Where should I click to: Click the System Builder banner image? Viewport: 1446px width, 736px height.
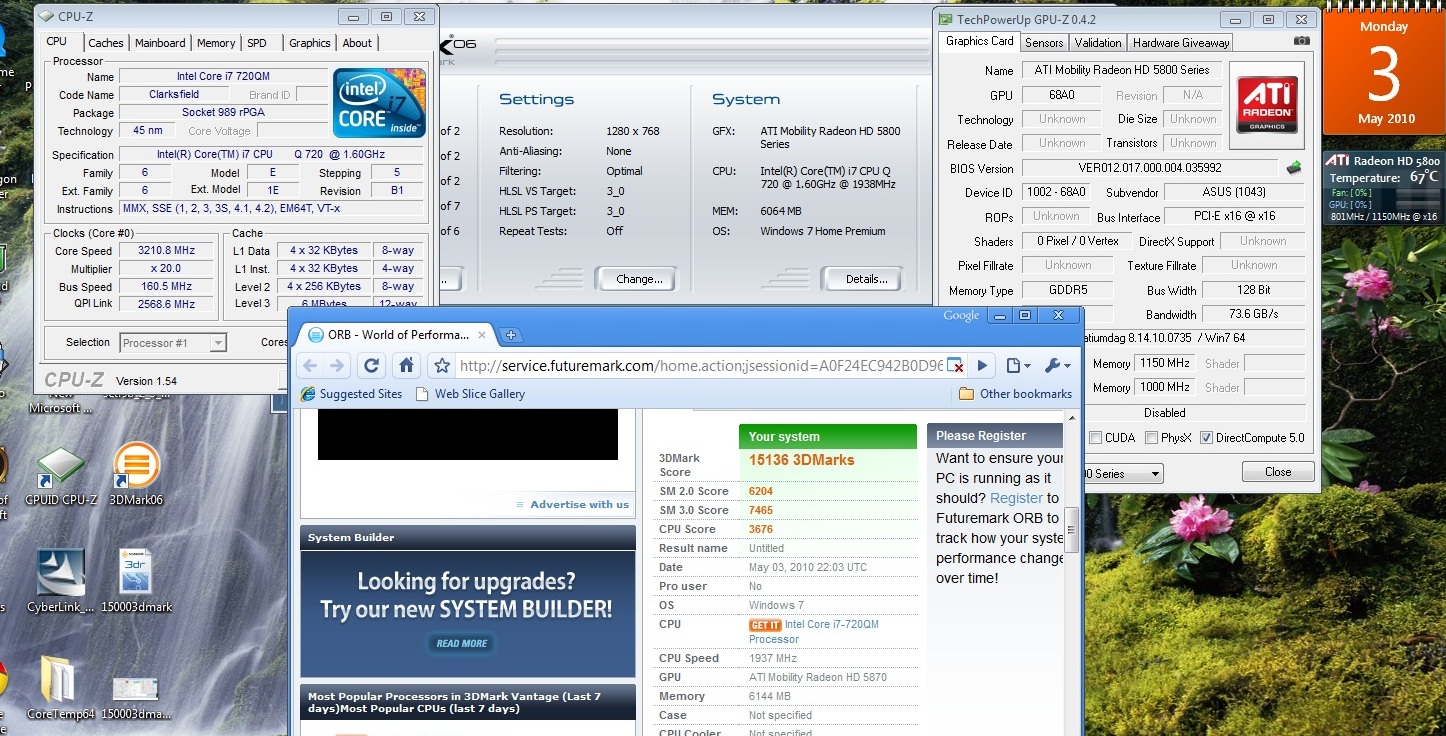[x=468, y=613]
